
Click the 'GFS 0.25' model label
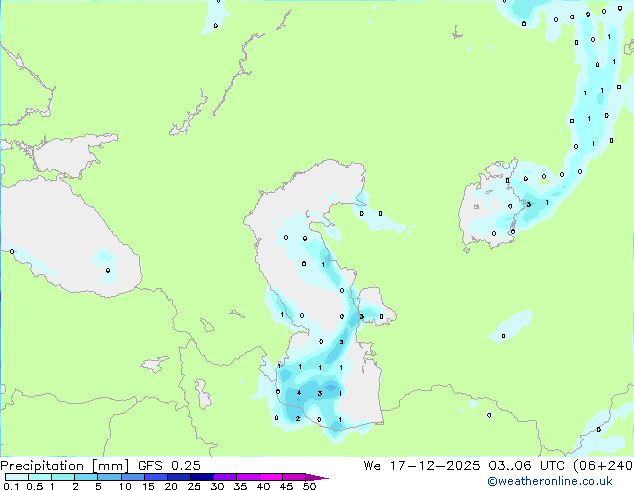pos(169,466)
